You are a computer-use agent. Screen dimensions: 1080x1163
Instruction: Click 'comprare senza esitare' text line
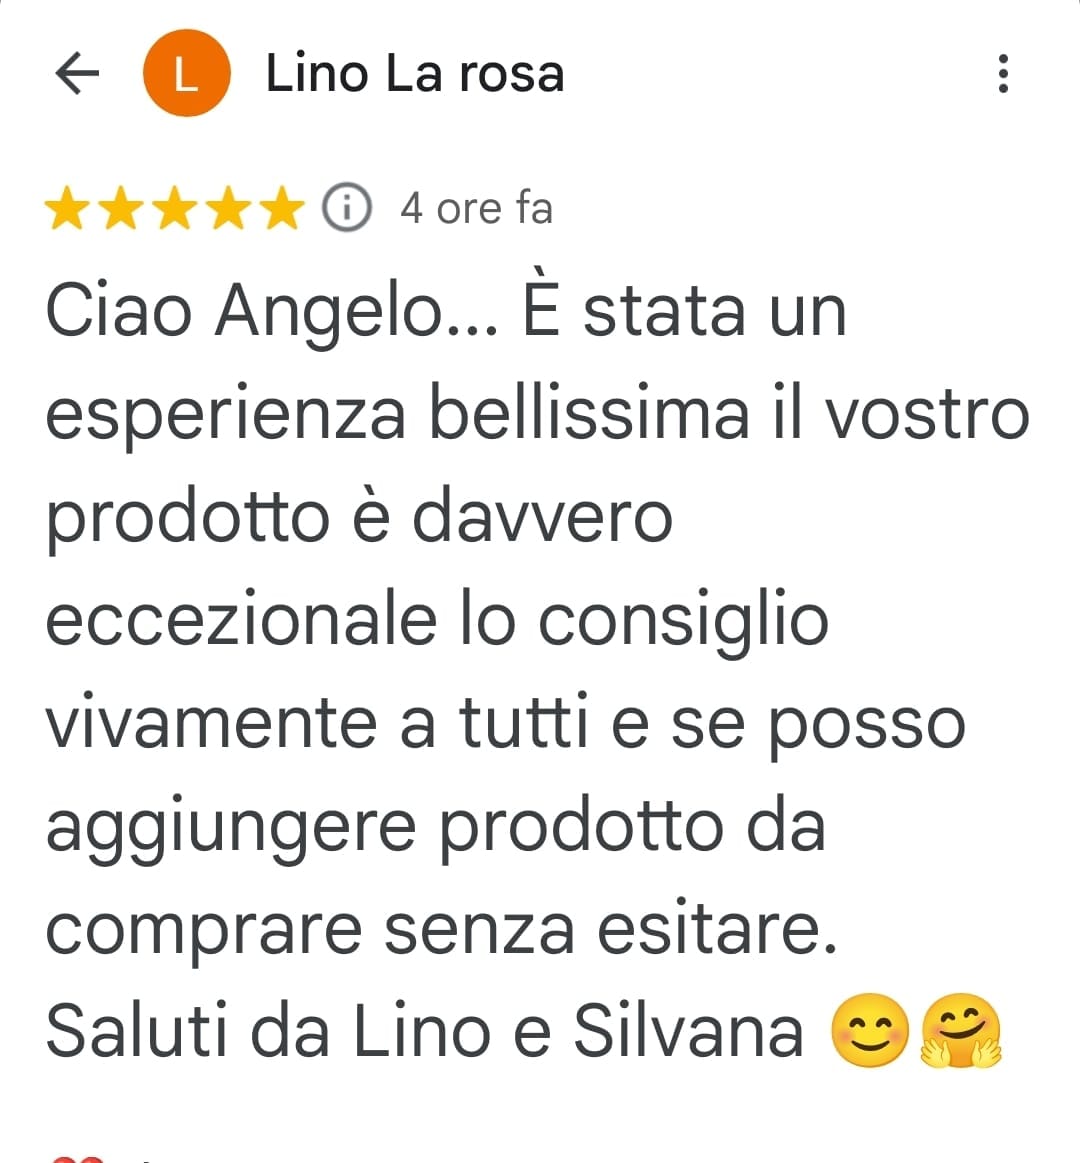(441, 929)
